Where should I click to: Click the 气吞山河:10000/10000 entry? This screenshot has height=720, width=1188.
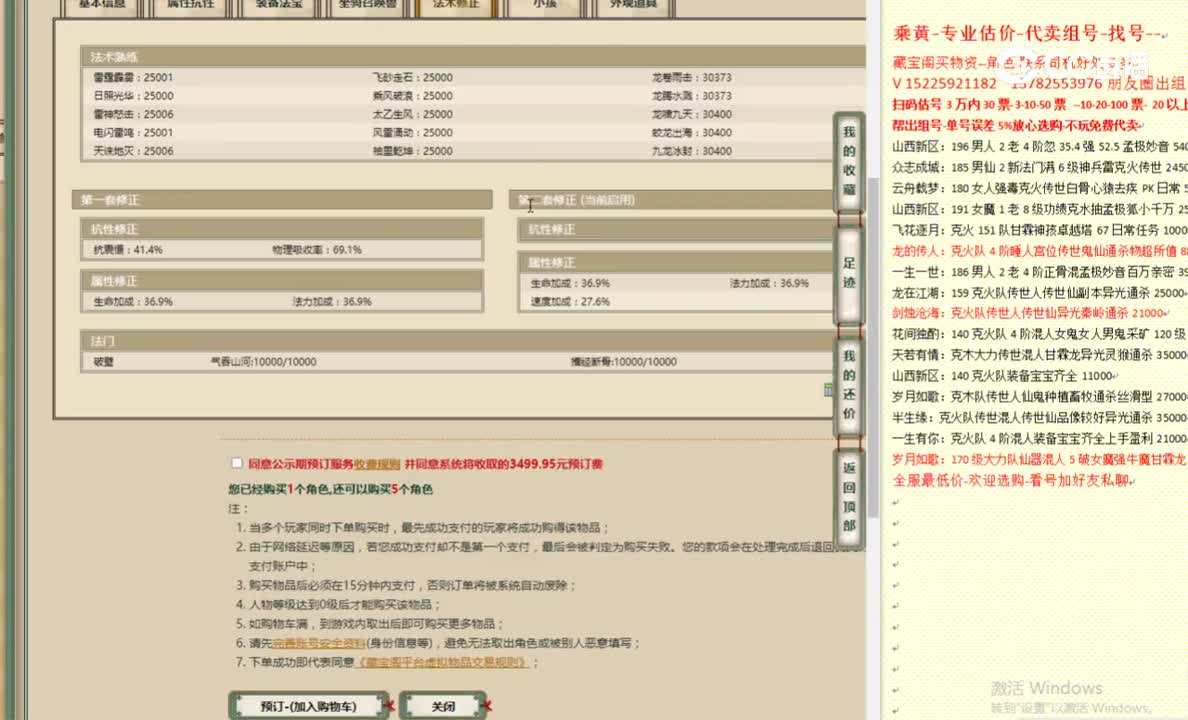263,362
